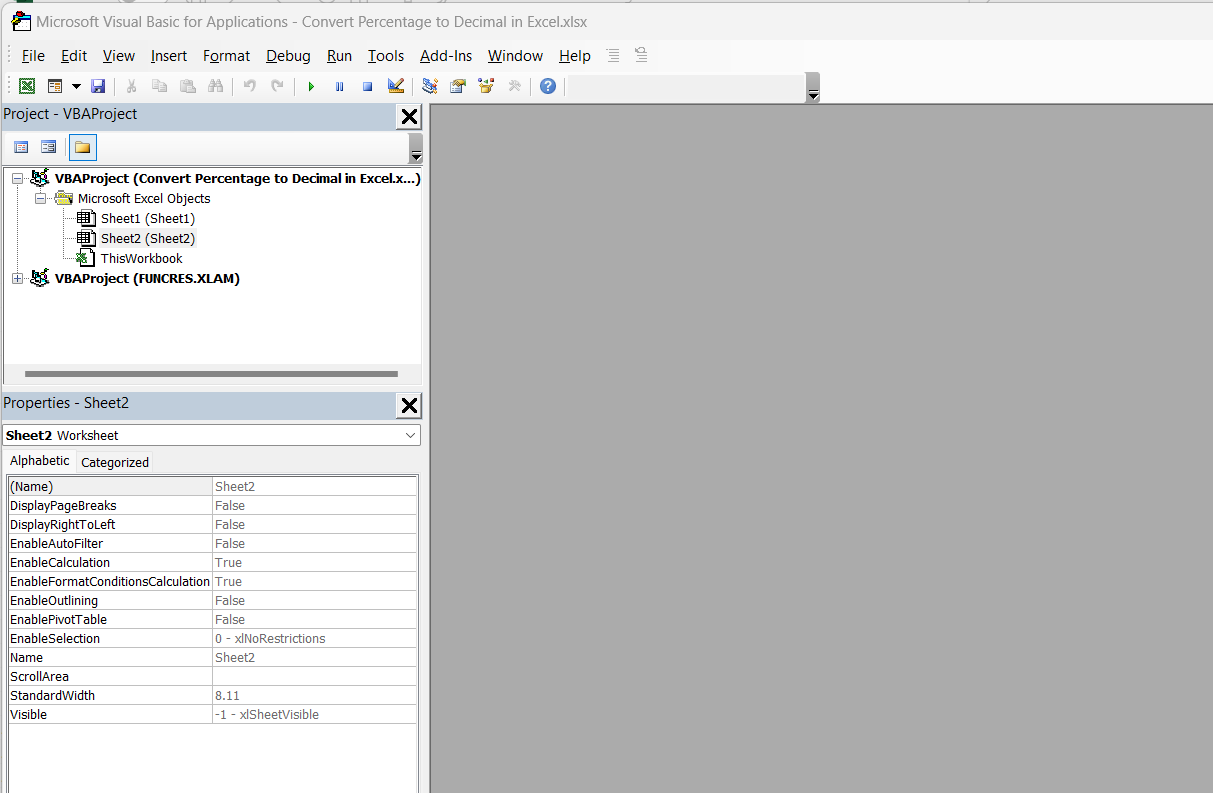
Task: Toggle Folders button in Project pane
Action: (82, 148)
